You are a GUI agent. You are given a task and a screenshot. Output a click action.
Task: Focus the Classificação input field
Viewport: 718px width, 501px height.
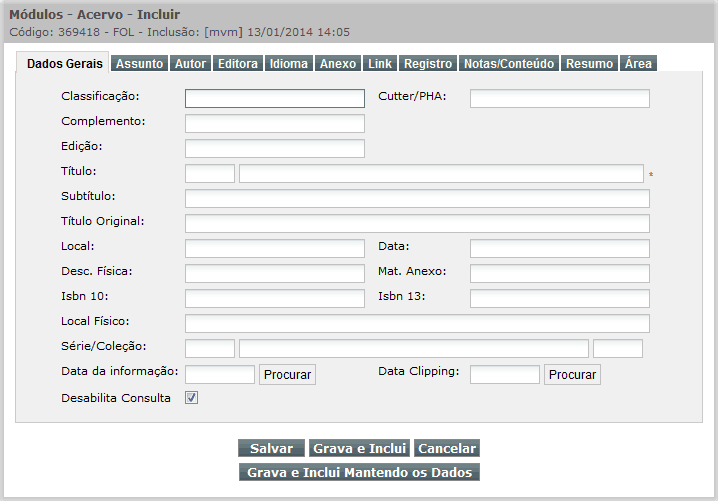(x=275, y=98)
